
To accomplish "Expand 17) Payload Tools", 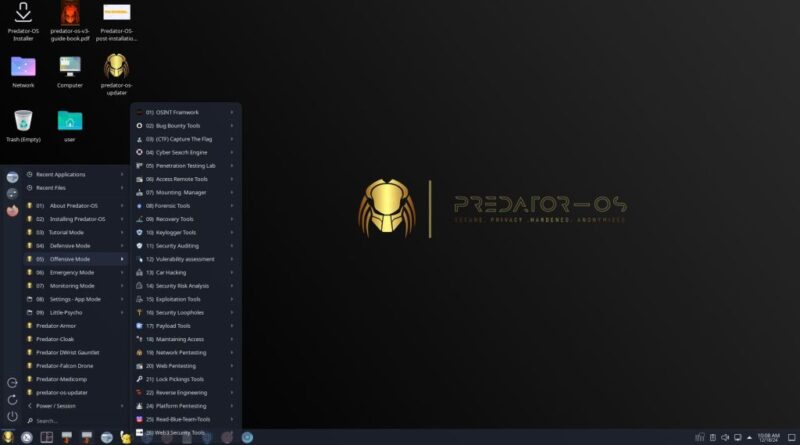I will tap(186, 326).
